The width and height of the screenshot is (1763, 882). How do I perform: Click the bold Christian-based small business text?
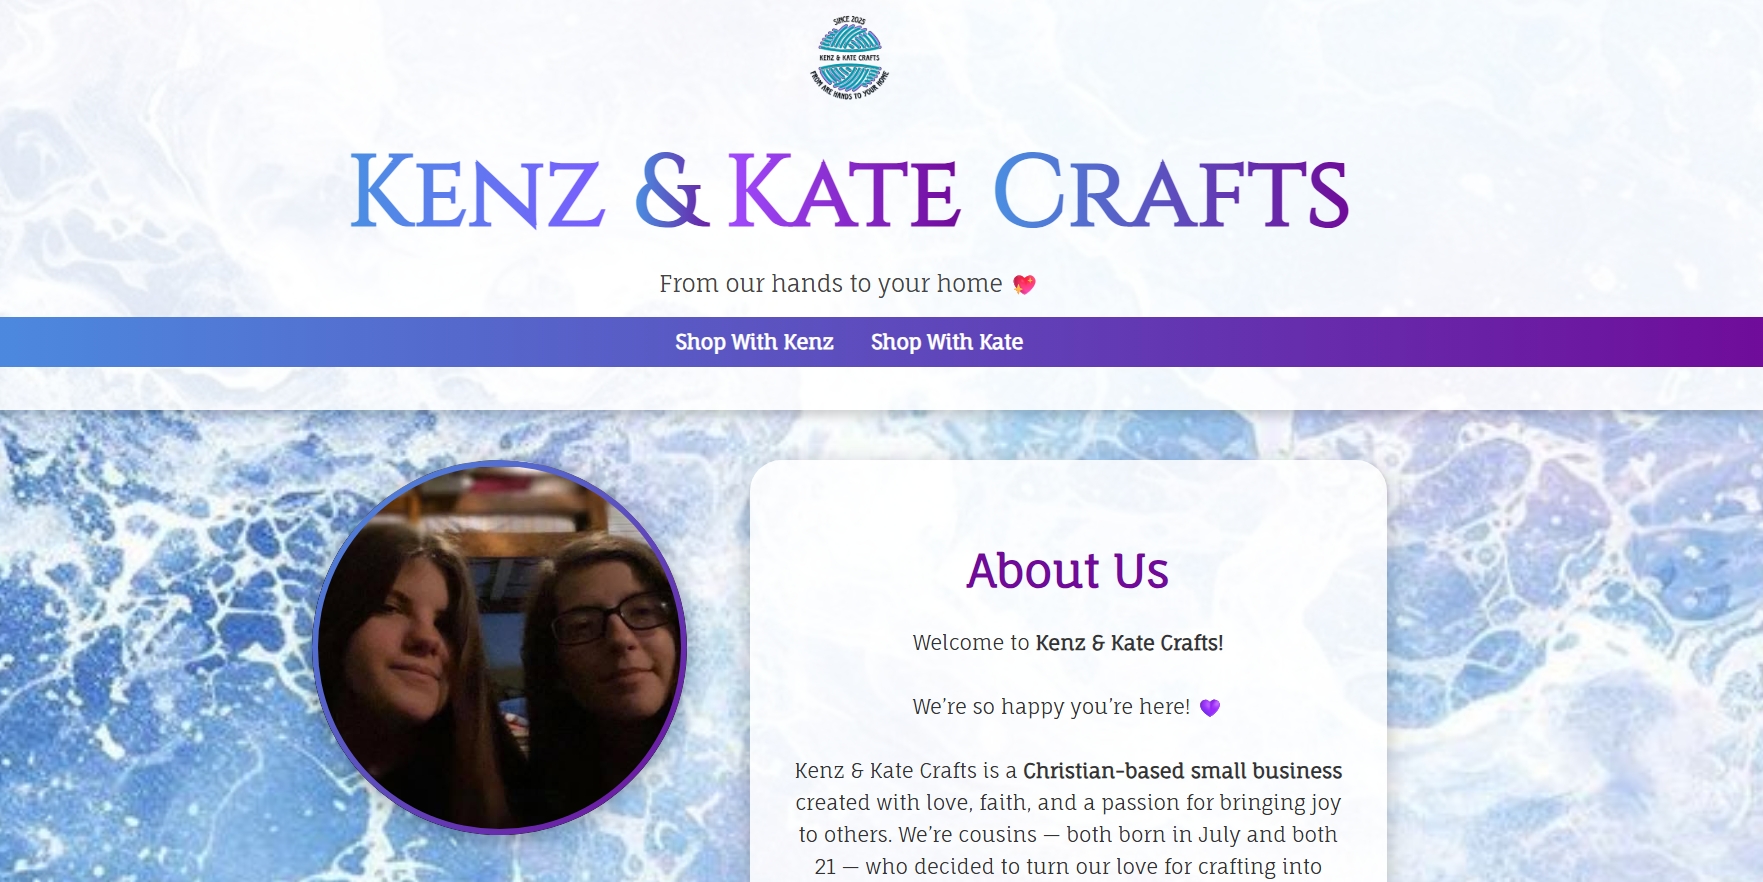click(1183, 771)
